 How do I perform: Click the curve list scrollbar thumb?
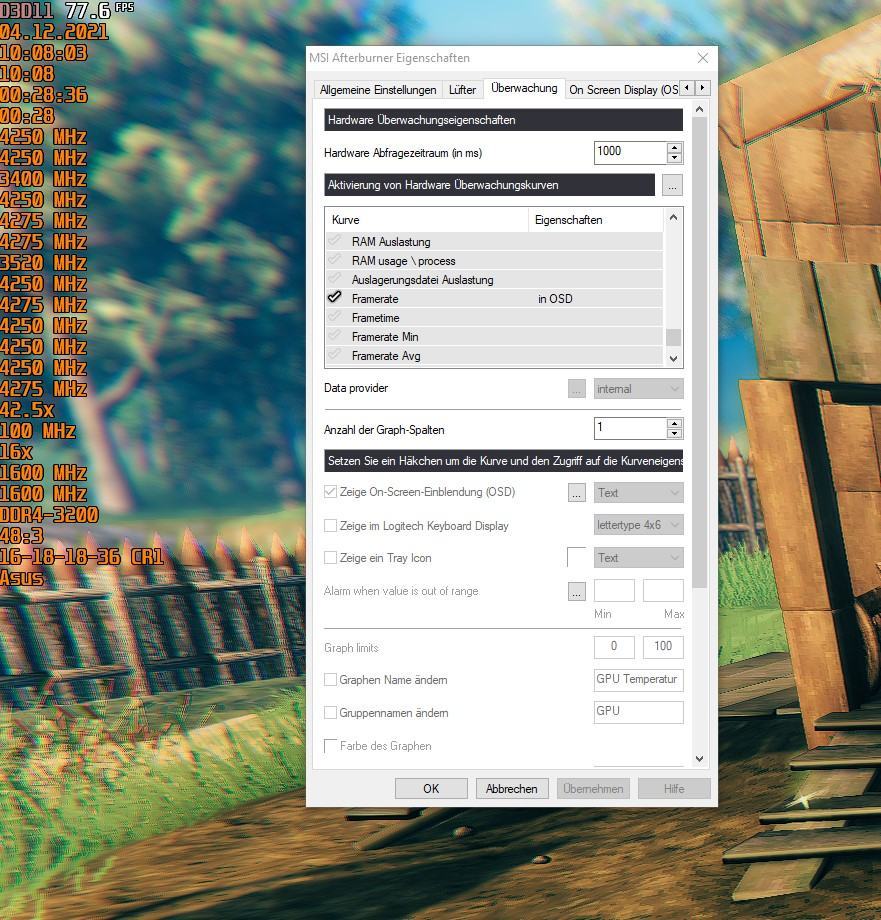tap(673, 337)
